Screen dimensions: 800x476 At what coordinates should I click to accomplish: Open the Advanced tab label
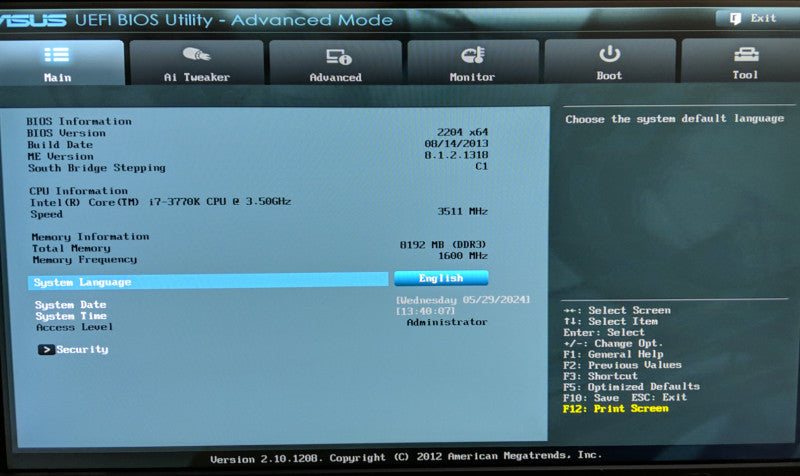[x=336, y=78]
